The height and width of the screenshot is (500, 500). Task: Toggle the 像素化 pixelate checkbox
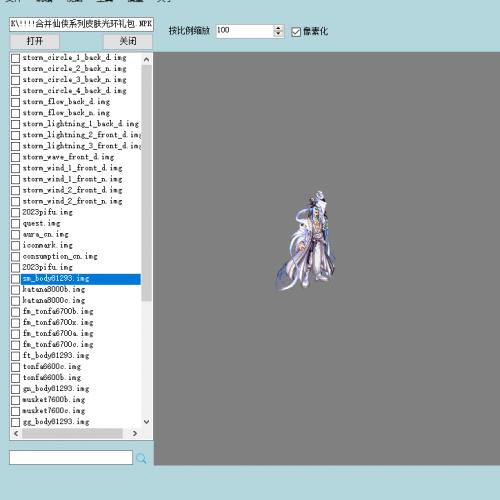click(x=296, y=32)
